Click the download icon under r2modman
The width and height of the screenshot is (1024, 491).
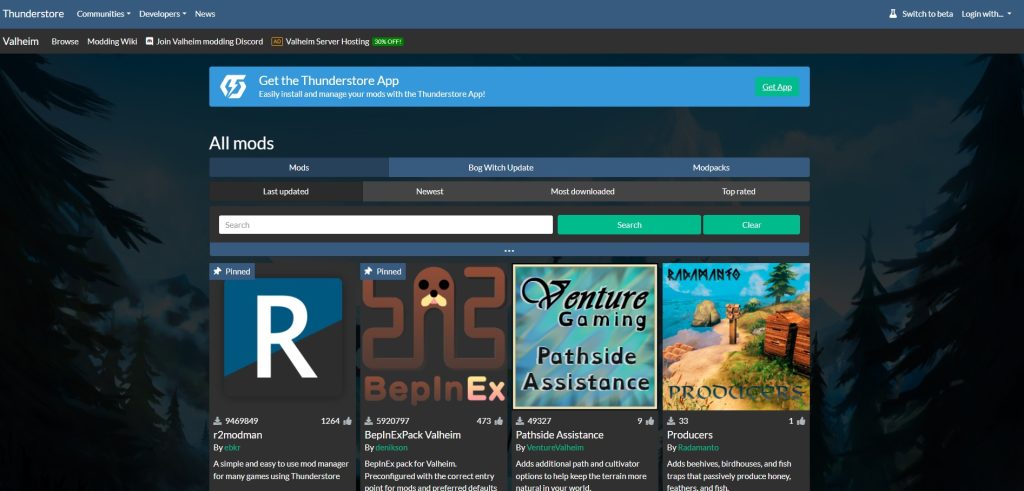pyautogui.click(x=217, y=421)
